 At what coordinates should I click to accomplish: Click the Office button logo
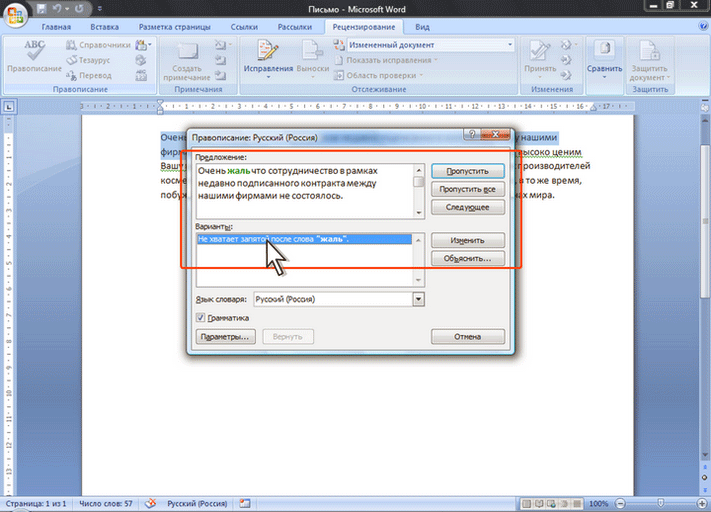[x=15, y=14]
